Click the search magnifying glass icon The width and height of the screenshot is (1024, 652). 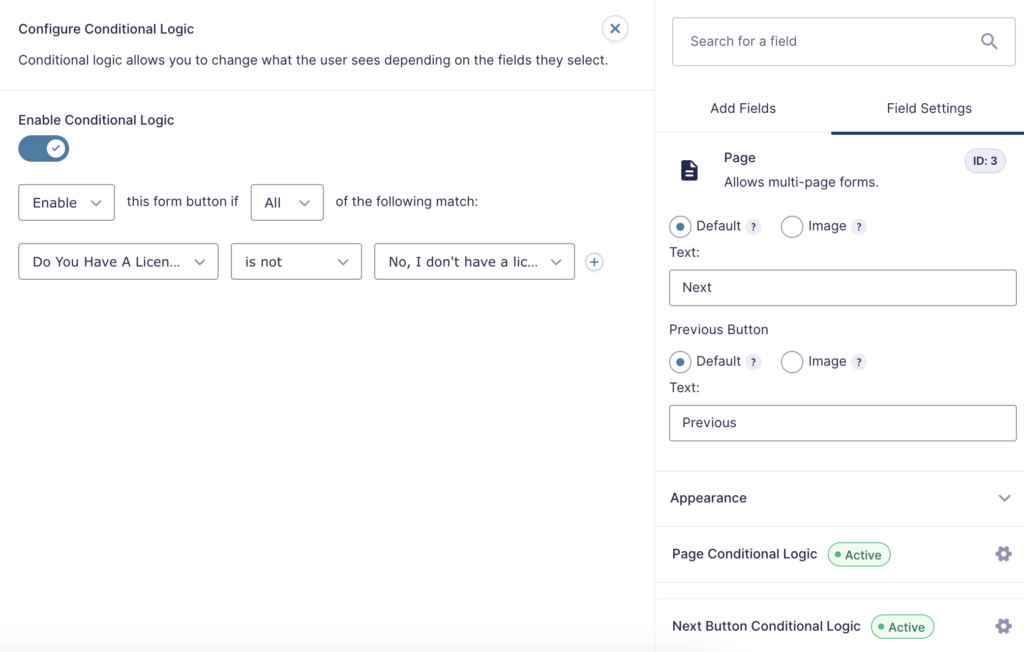tap(989, 41)
